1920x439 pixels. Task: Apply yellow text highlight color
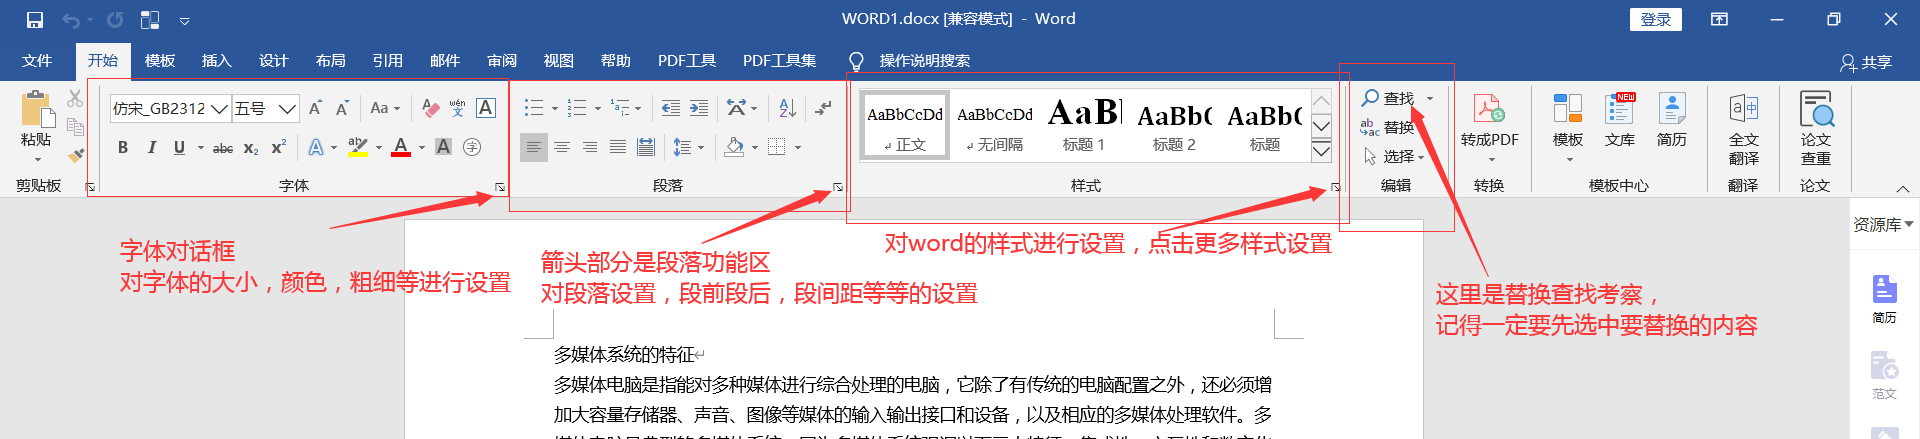point(358,147)
